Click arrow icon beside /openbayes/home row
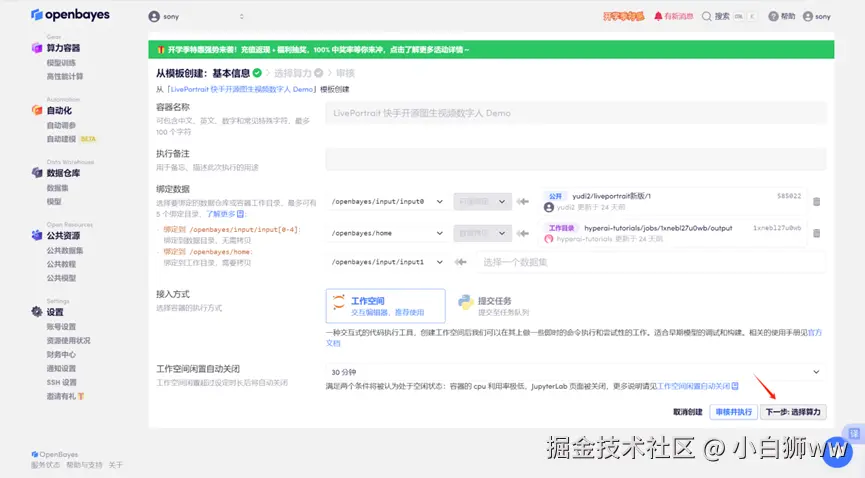Viewport: 865px width, 478px height. [x=522, y=233]
